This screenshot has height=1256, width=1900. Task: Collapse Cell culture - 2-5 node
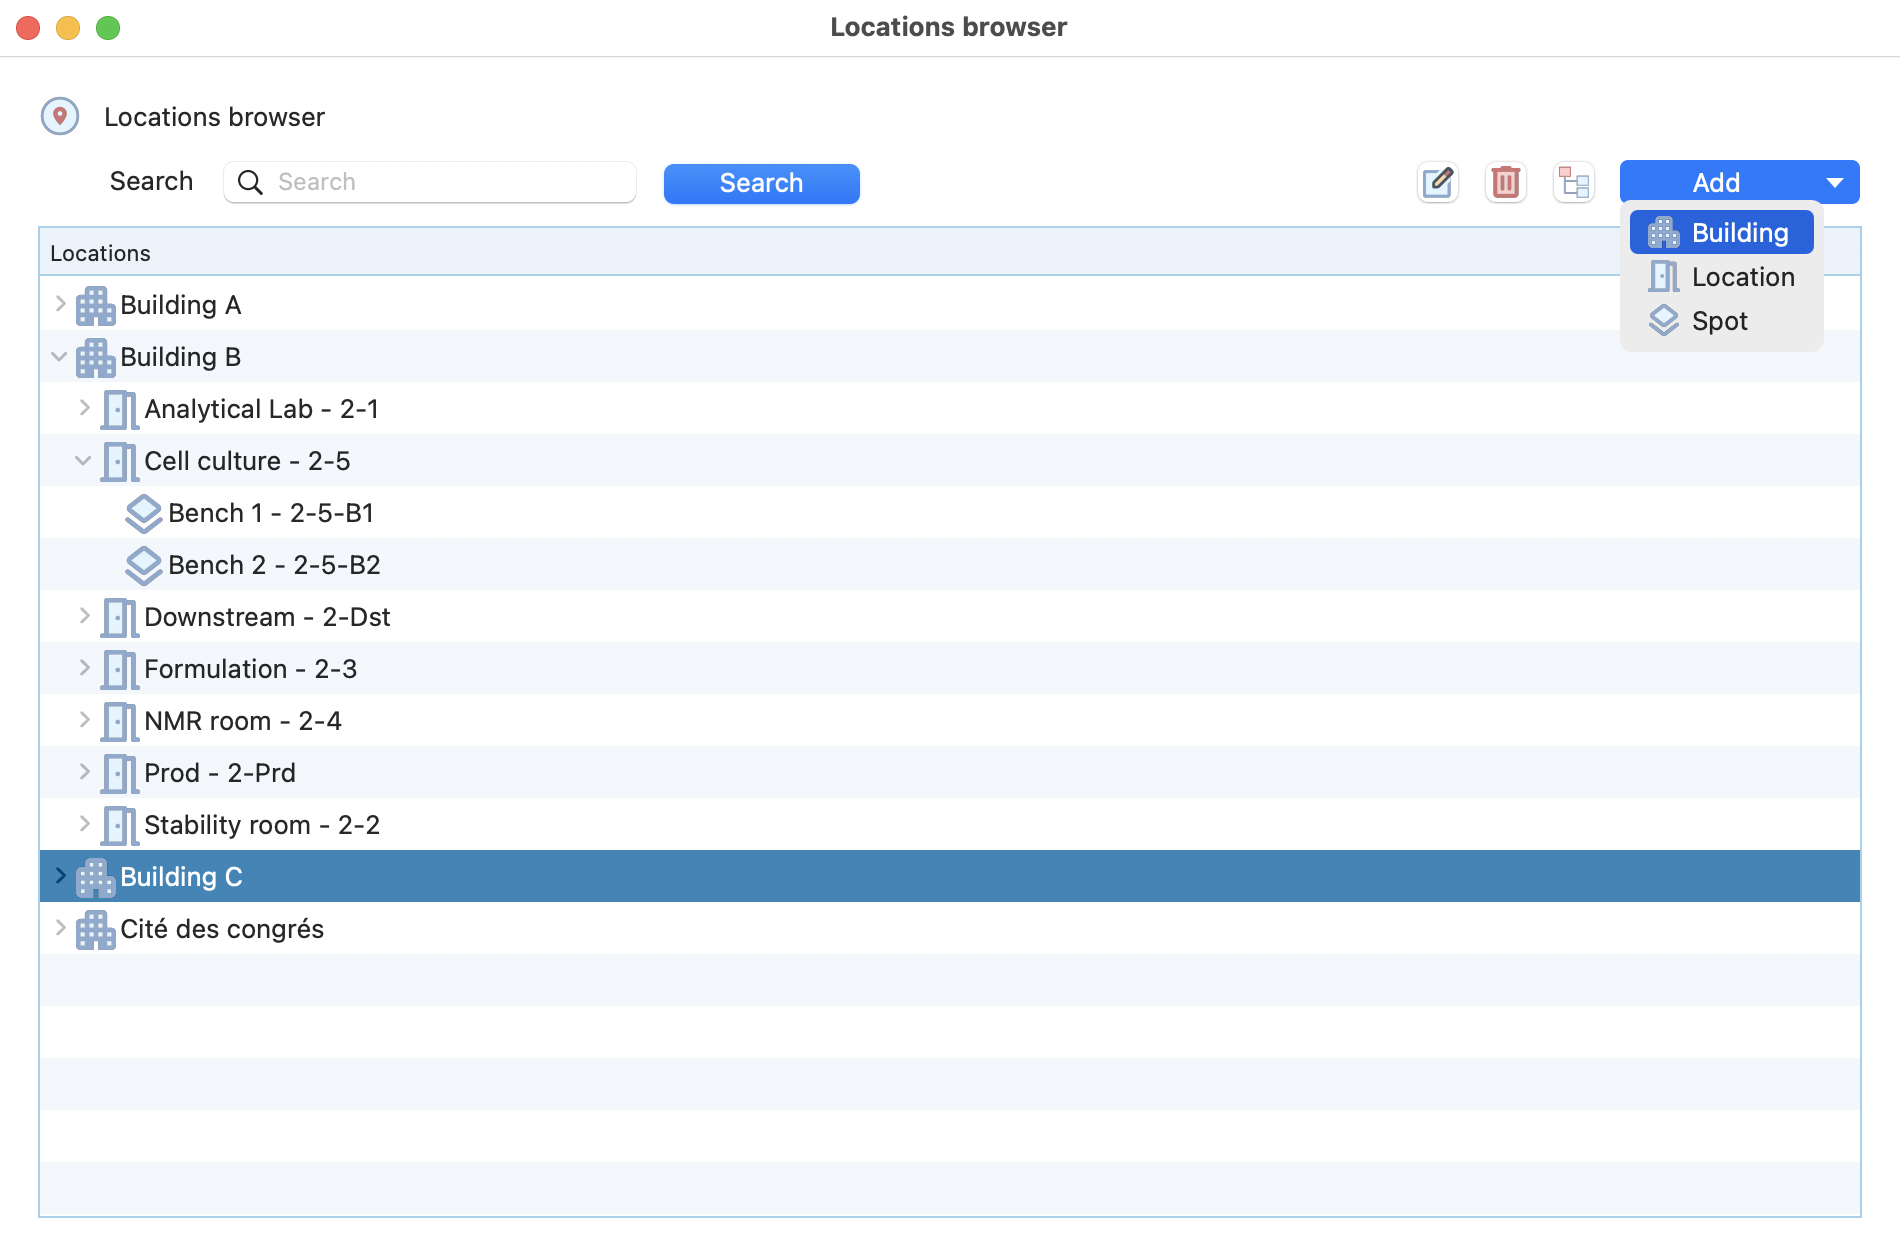click(x=84, y=460)
